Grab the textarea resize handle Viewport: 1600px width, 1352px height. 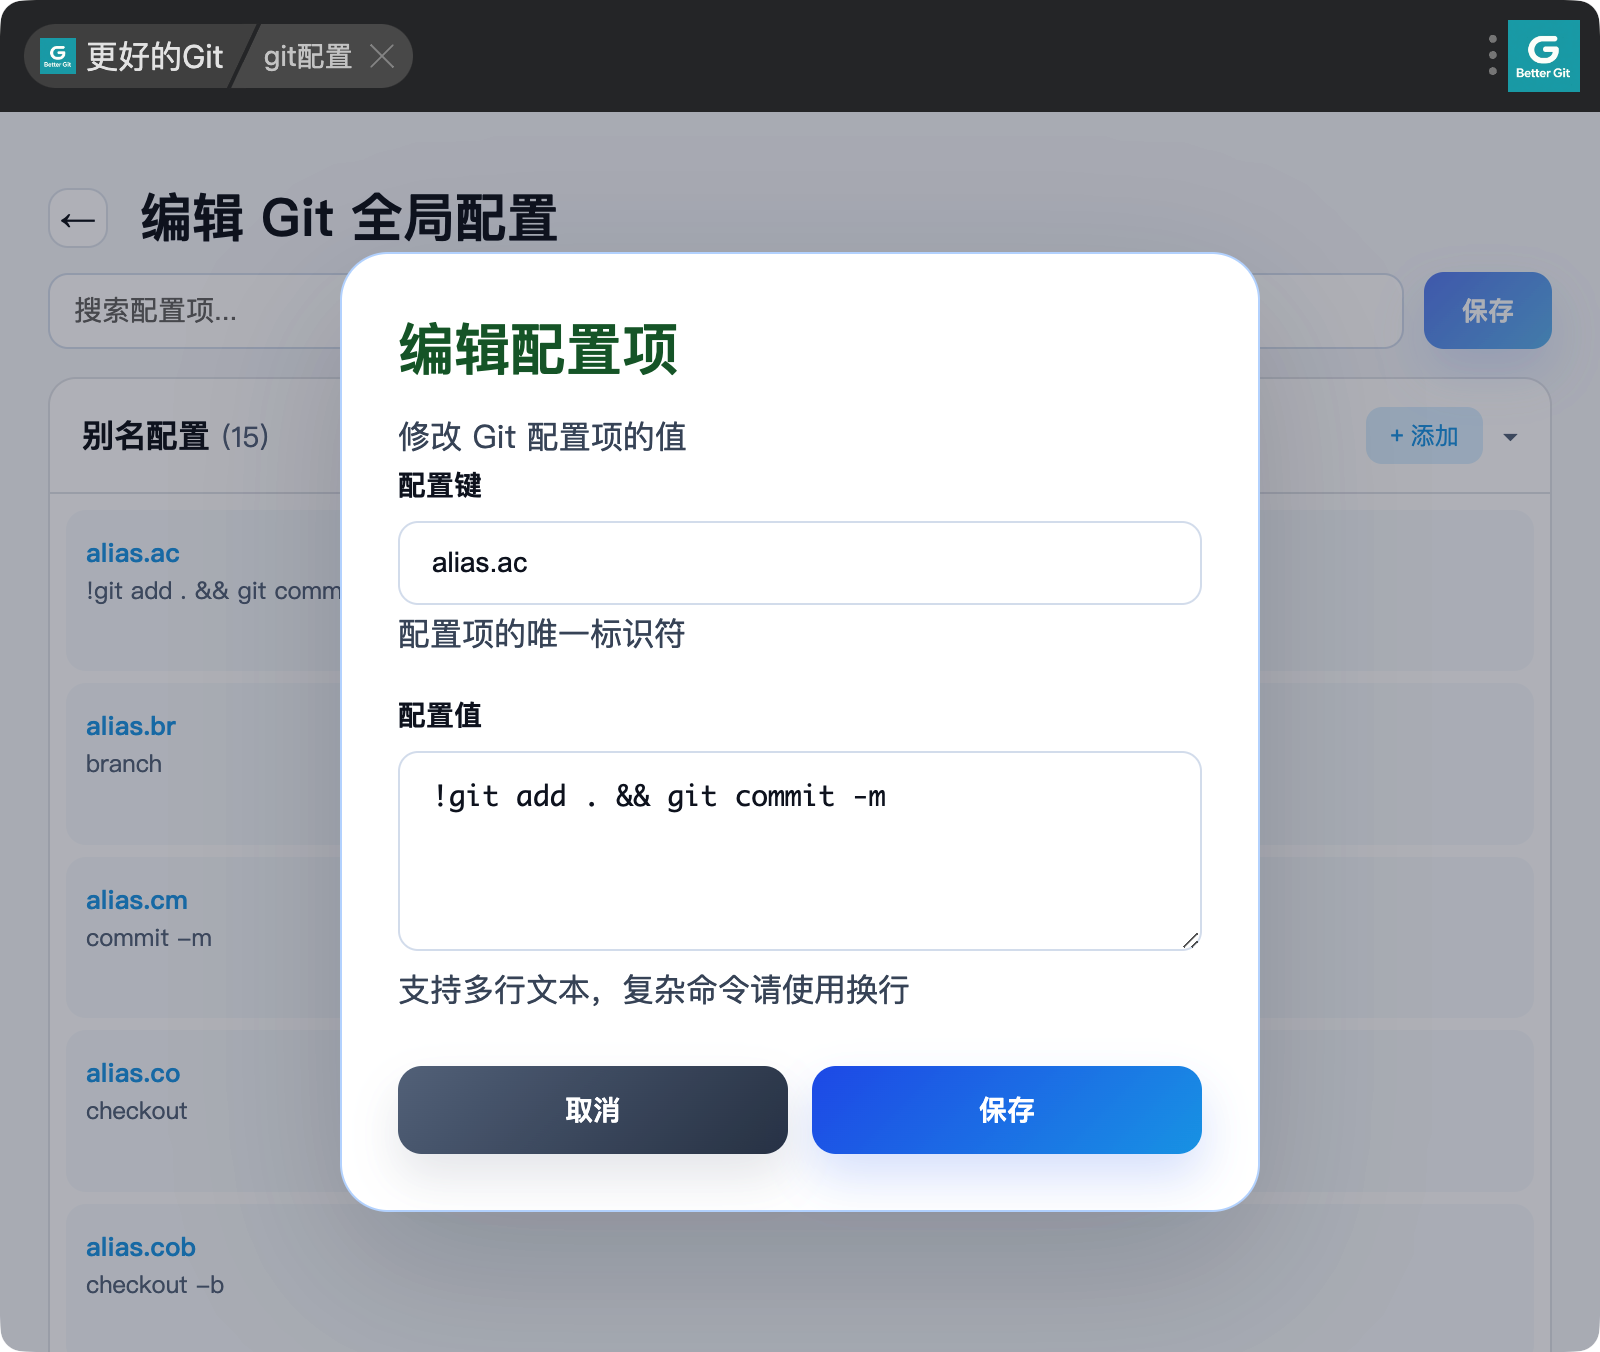1190,940
